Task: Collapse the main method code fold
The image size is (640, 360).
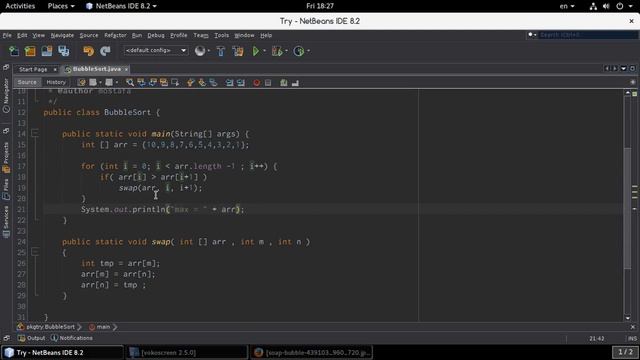Action: click(x=35, y=133)
